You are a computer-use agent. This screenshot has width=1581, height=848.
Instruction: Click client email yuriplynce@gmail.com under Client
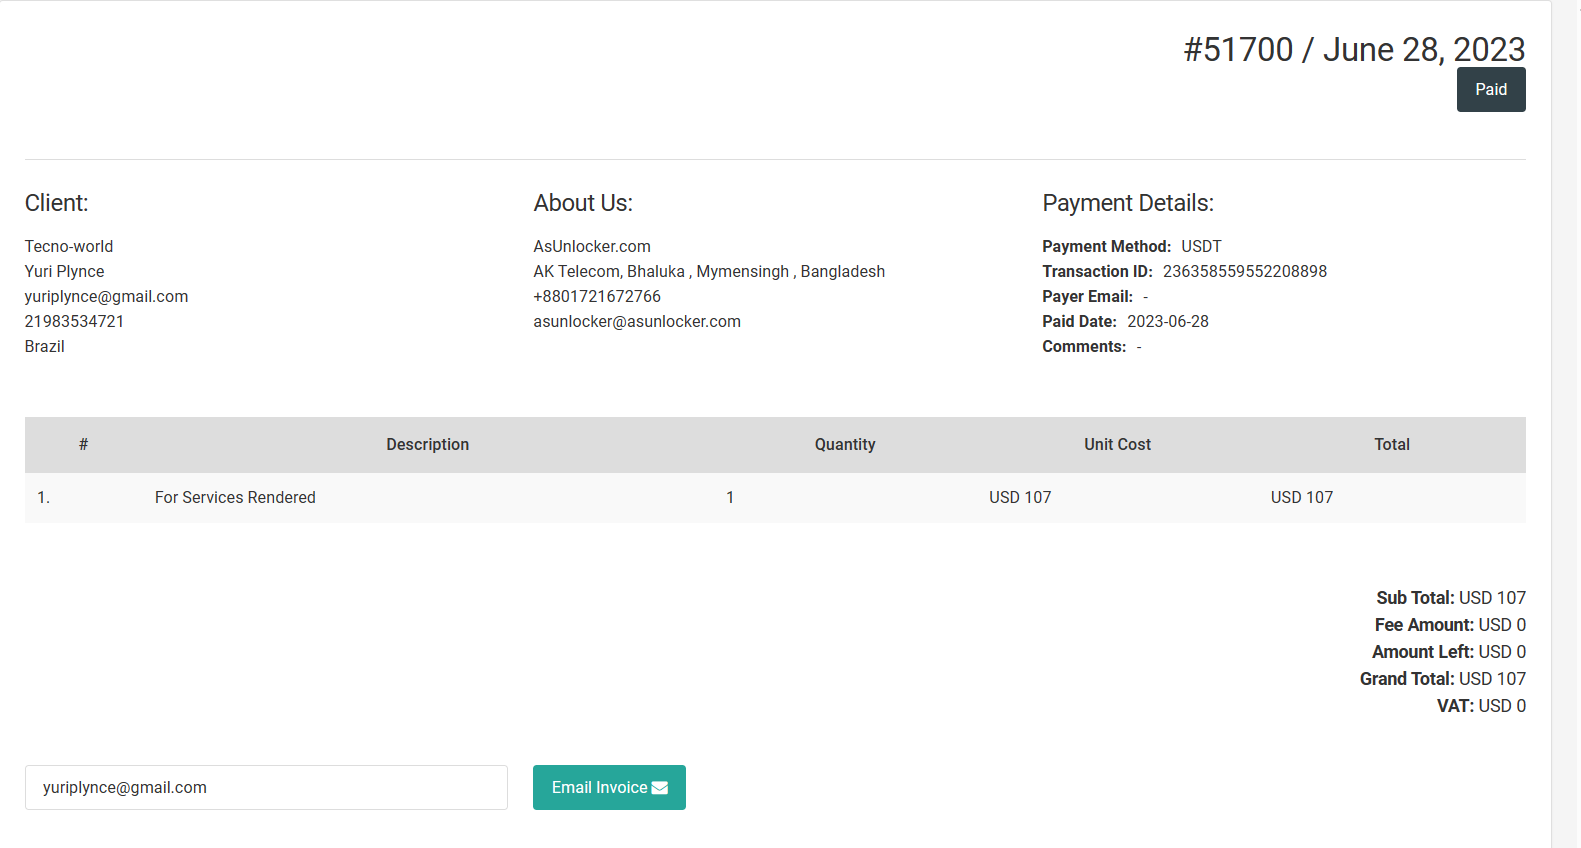106,296
